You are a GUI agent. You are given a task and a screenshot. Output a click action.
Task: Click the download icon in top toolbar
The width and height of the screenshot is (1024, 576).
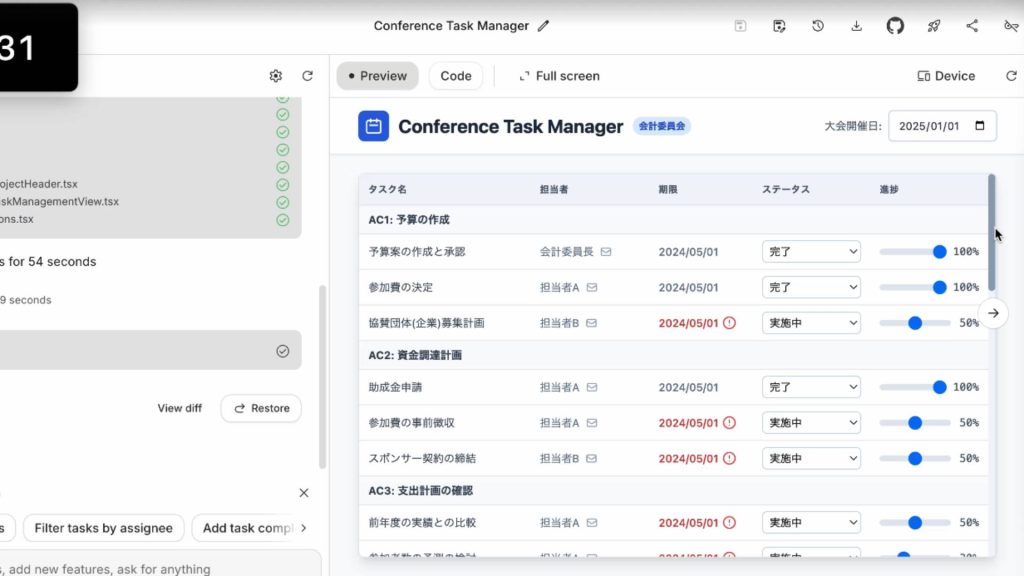point(856,26)
